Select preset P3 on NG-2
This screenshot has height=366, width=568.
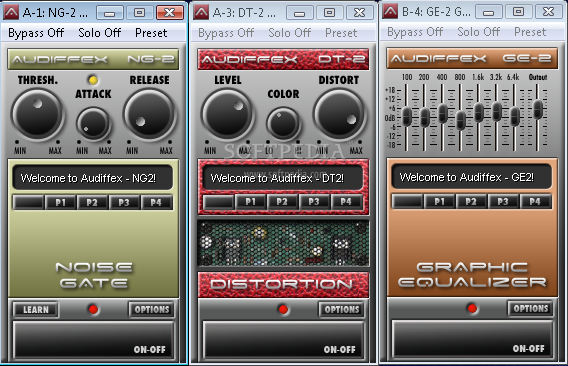click(124, 202)
